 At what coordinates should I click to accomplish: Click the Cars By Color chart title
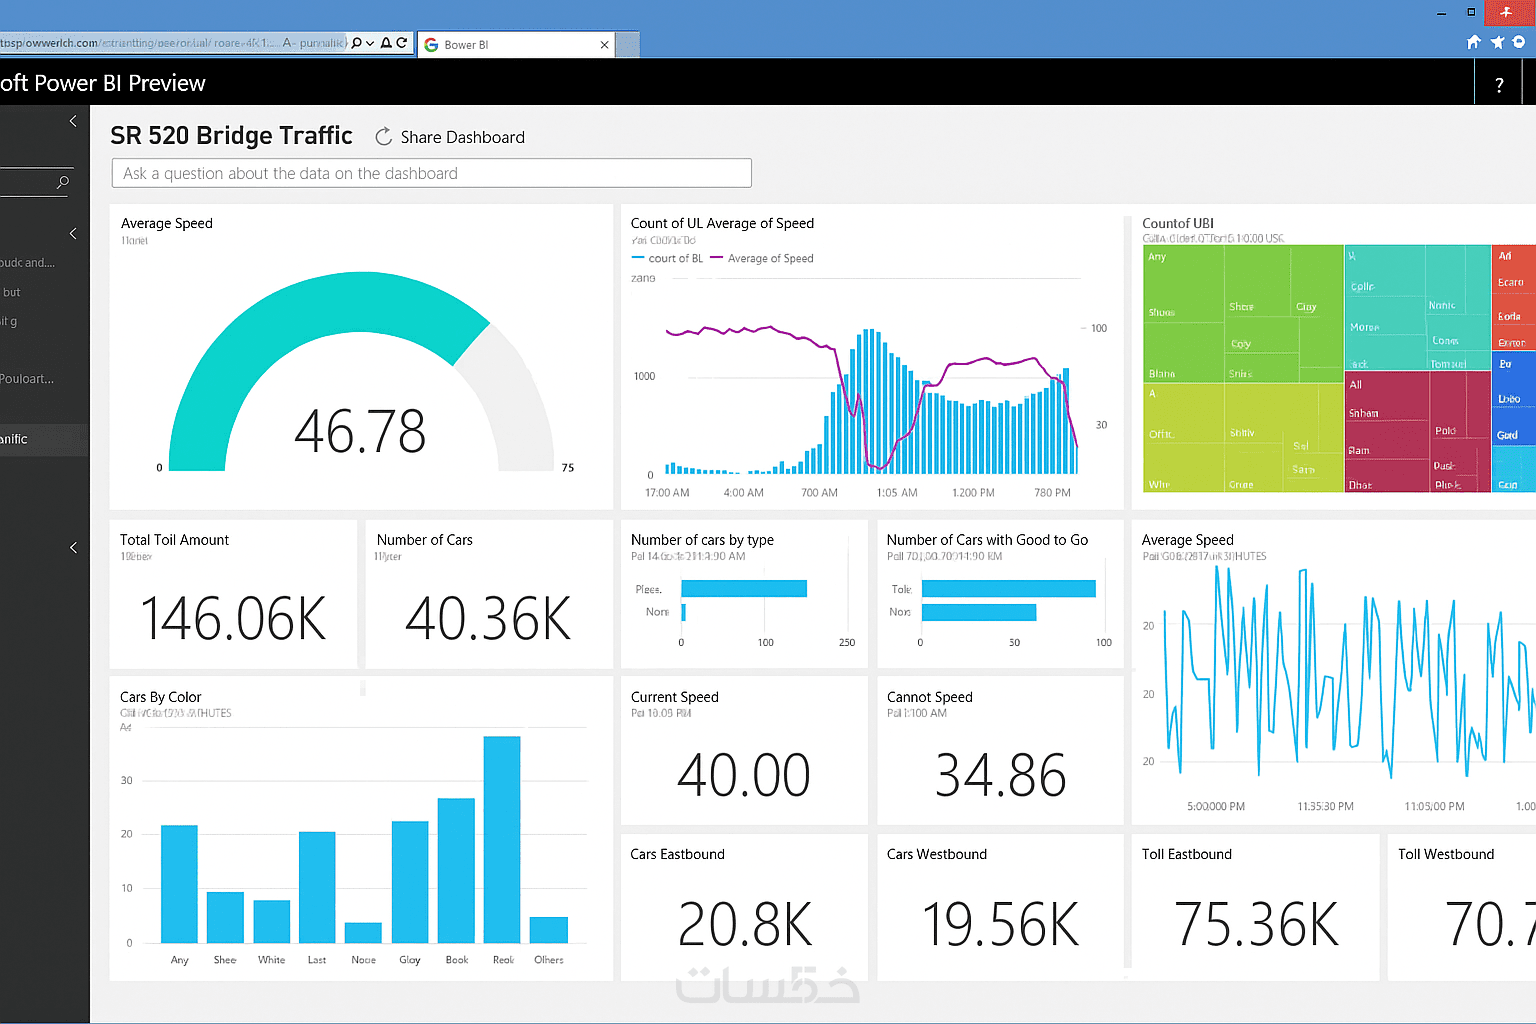160,697
